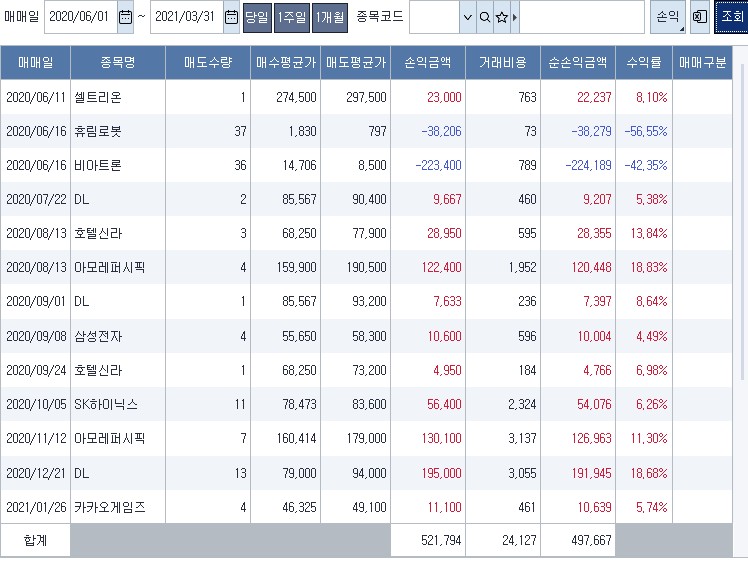
Task: Click the 46,325 average buy price
Action: pyautogui.click(x=299, y=507)
